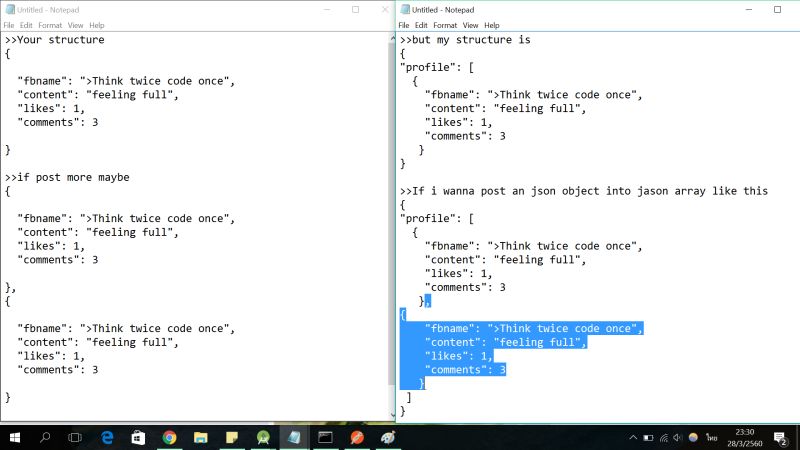The width and height of the screenshot is (800, 450).
Task: Click line '>>If i wanna post an json object'
Action: point(584,191)
